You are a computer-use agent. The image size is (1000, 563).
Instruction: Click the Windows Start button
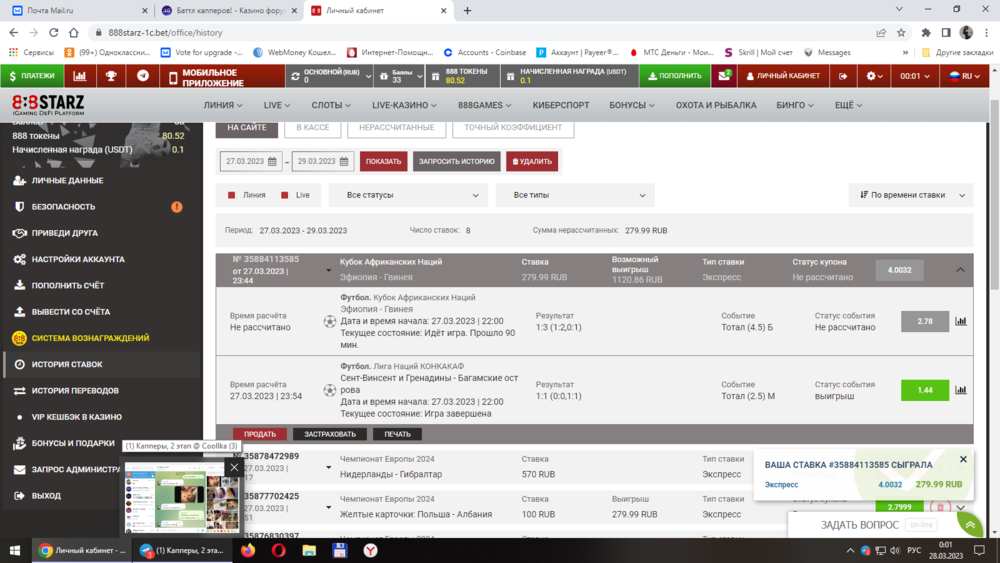pos(15,550)
